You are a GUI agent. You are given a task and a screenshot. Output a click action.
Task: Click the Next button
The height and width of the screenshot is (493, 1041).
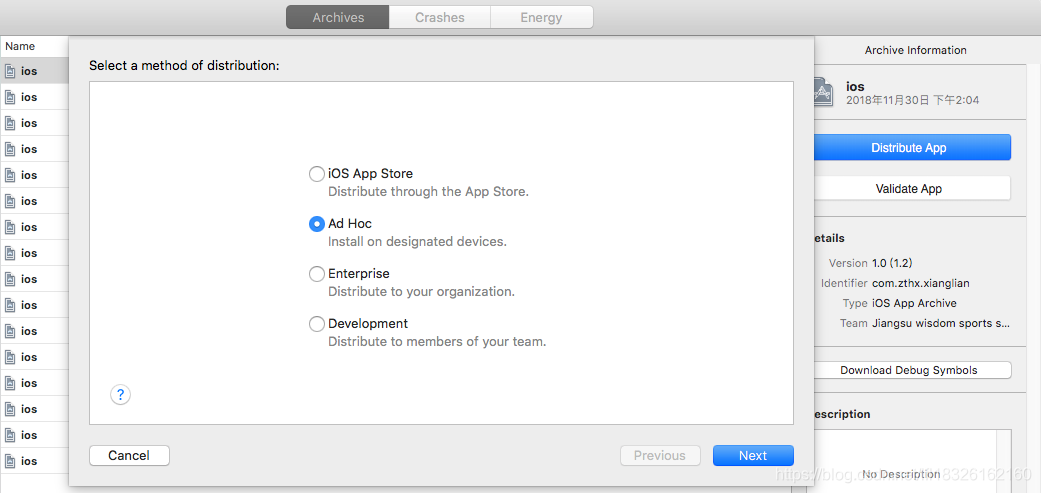[753, 455]
